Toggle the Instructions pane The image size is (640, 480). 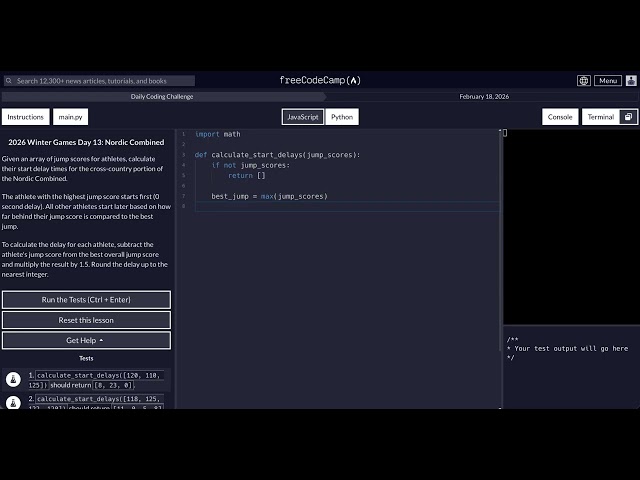coord(25,117)
